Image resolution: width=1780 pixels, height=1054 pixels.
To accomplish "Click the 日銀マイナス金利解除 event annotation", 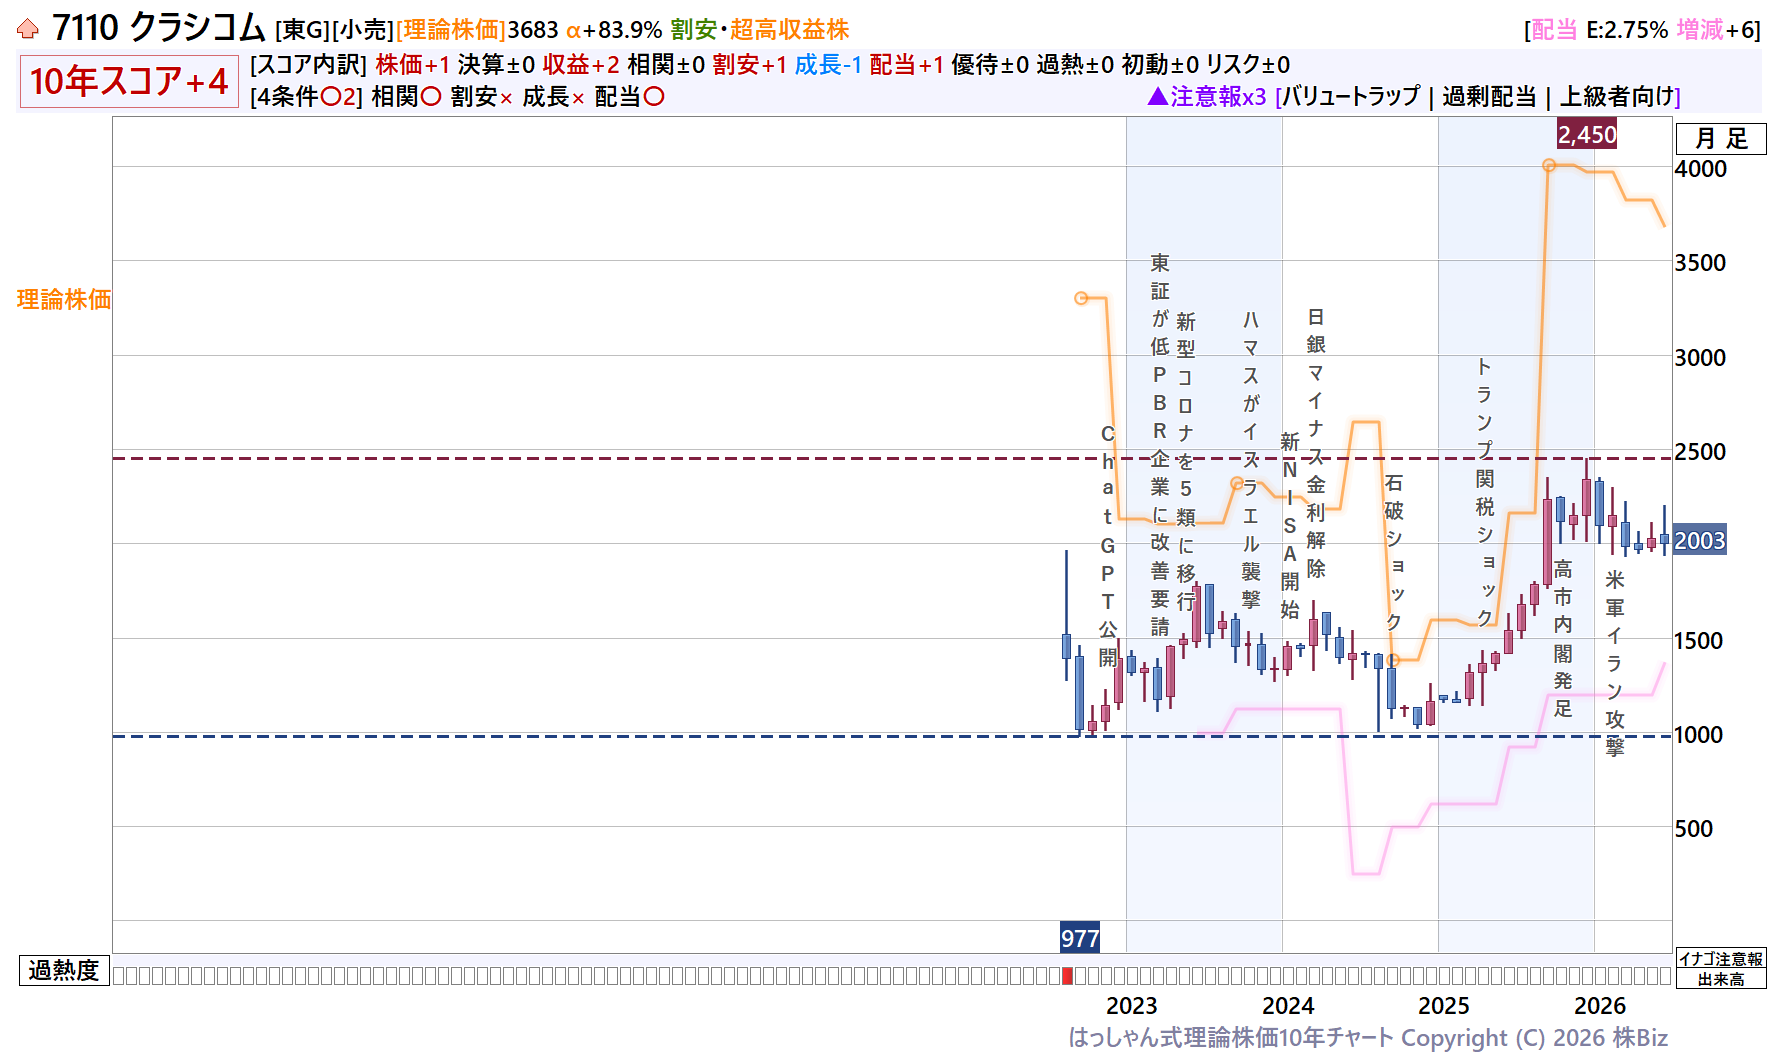I will (x=1316, y=442).
